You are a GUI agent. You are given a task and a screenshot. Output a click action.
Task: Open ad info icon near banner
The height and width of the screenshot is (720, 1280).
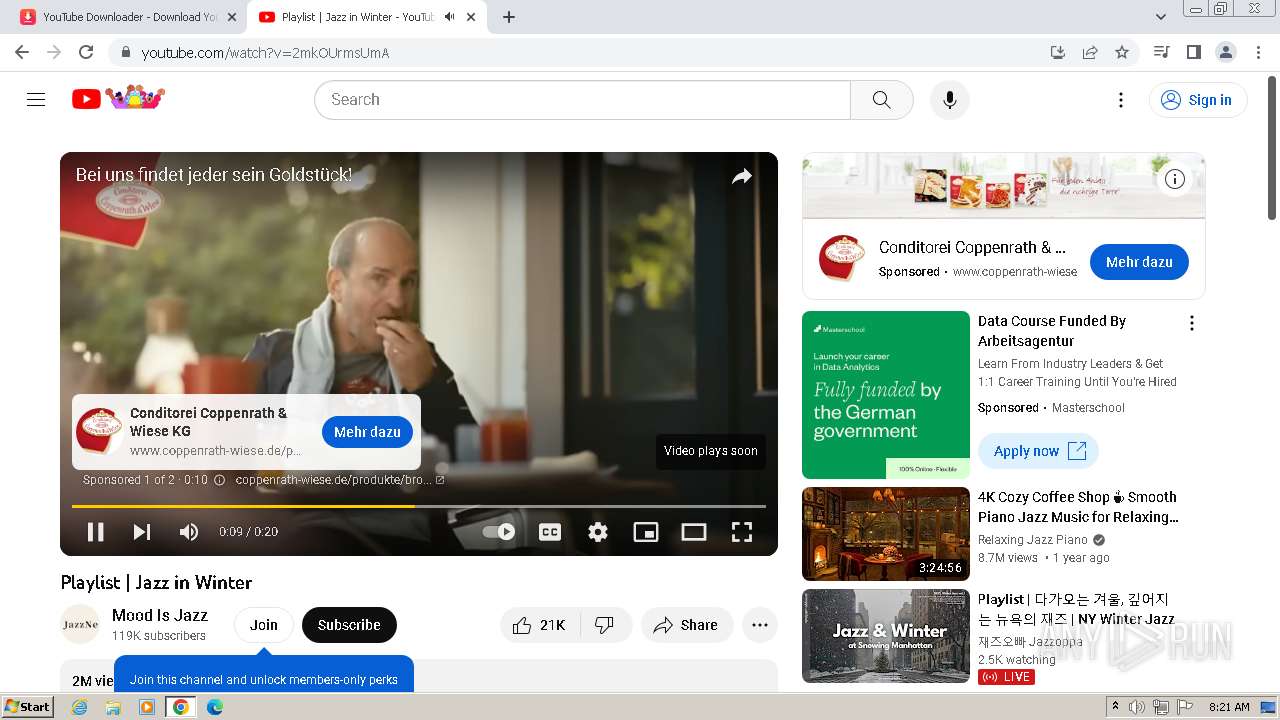[1175, 179]
